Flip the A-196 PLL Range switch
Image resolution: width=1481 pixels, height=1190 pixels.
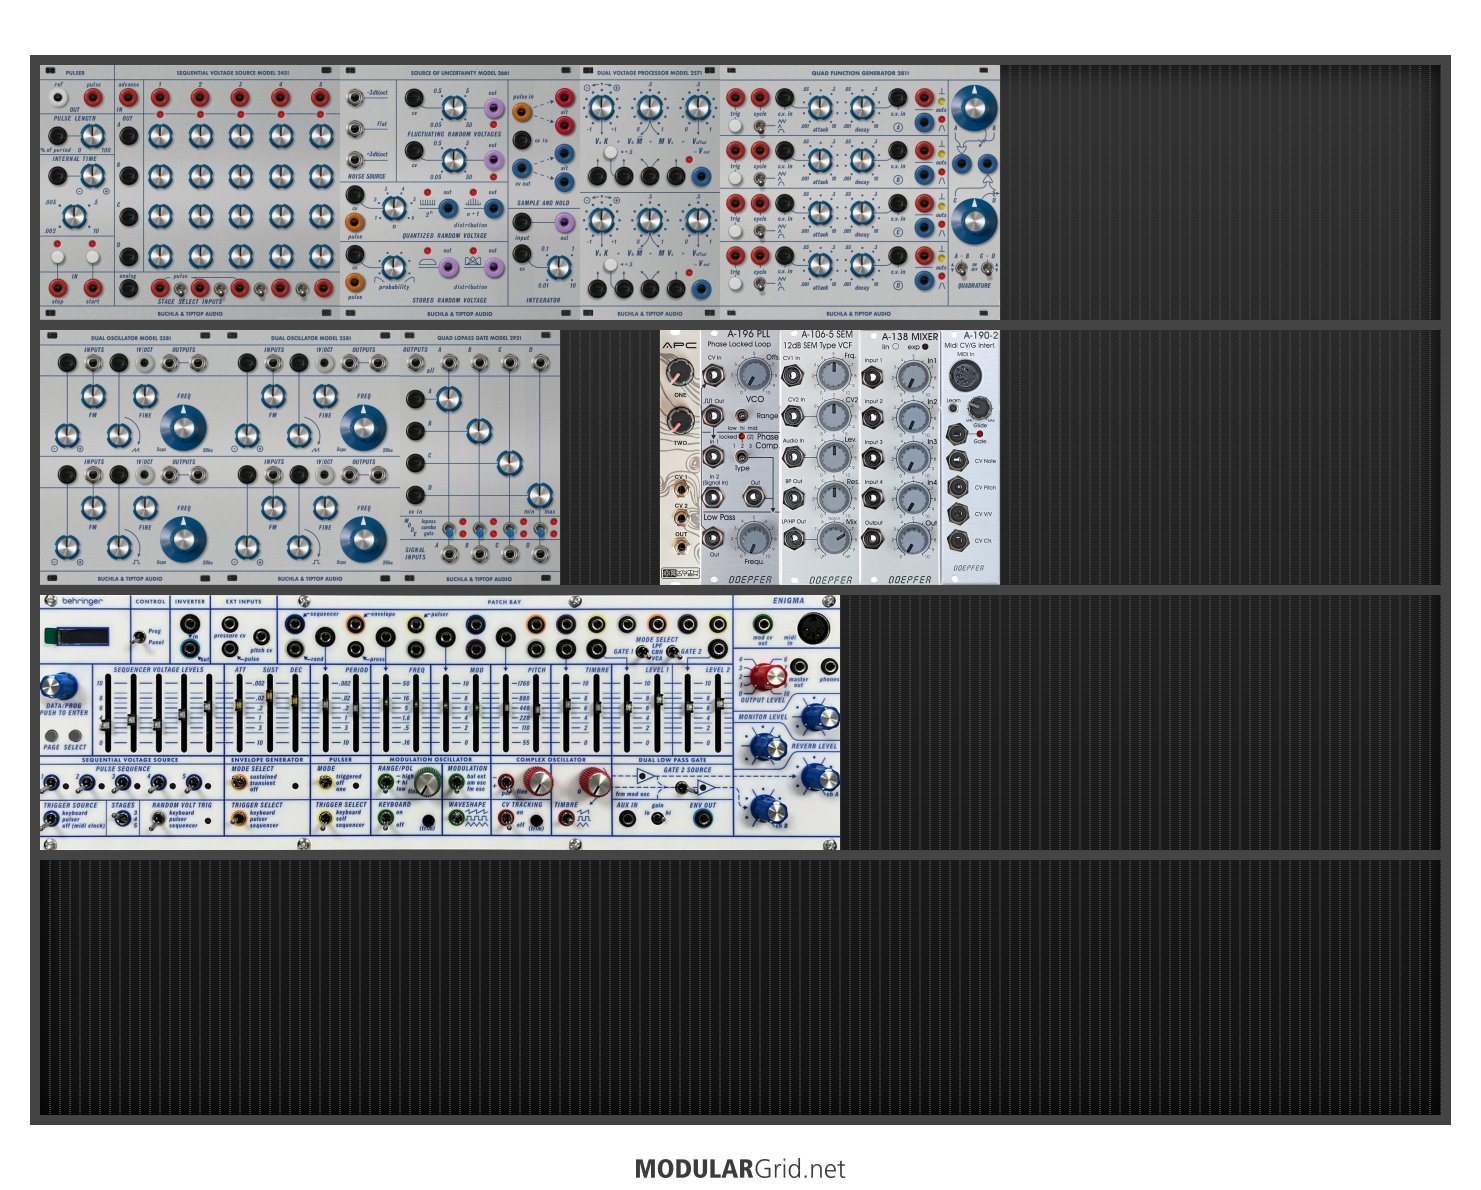click(x=742, y=415)
